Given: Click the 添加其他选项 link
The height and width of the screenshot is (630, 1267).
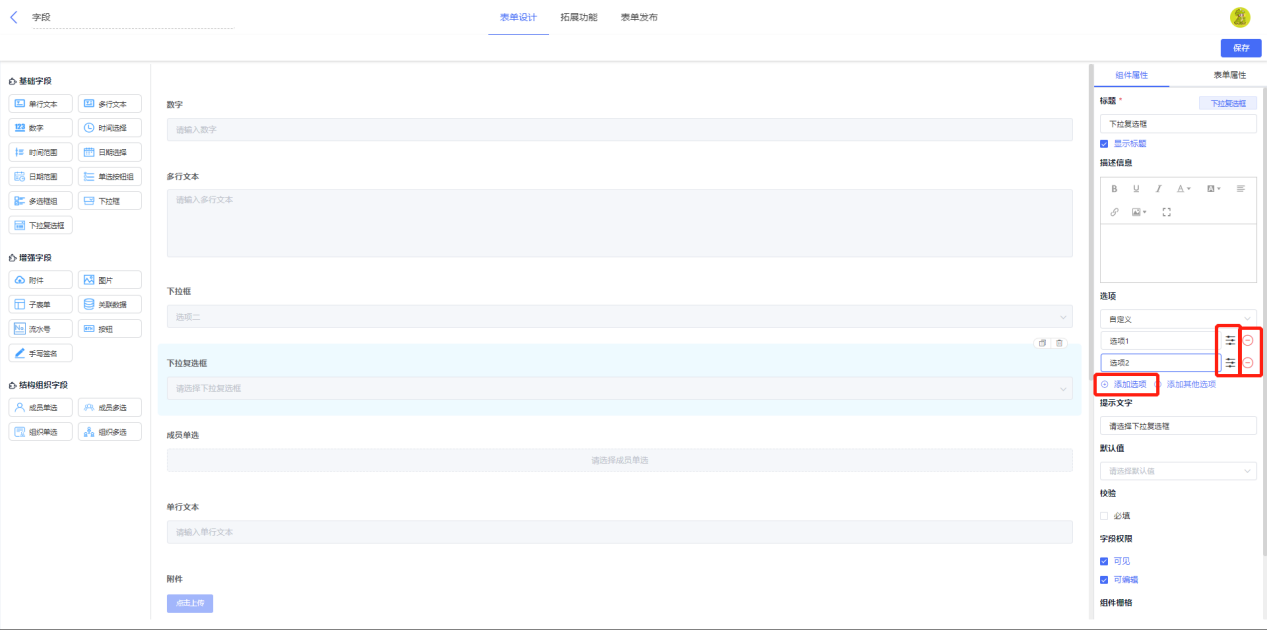Looking at the screenshot, I should click(1191, 384).
